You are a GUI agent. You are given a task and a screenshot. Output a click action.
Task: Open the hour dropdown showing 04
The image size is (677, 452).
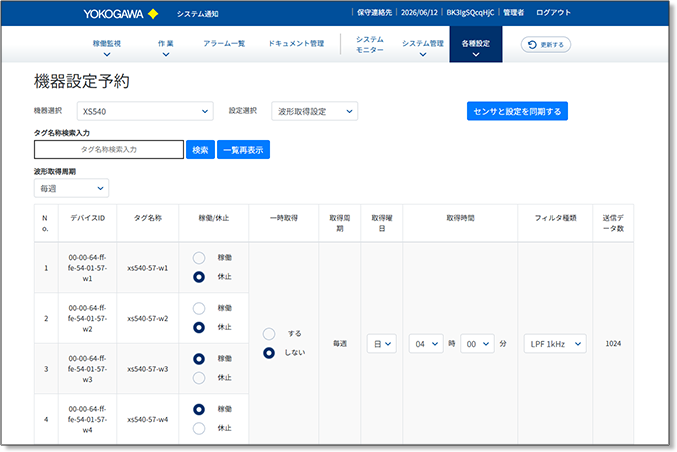426,344
